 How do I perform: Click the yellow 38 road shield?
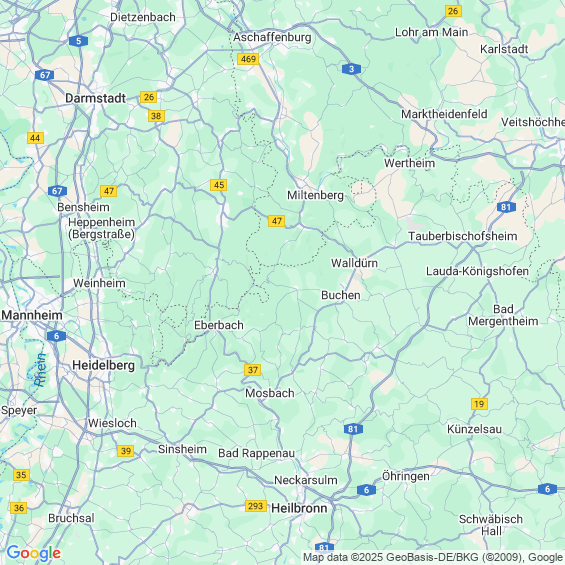(156, 116)
